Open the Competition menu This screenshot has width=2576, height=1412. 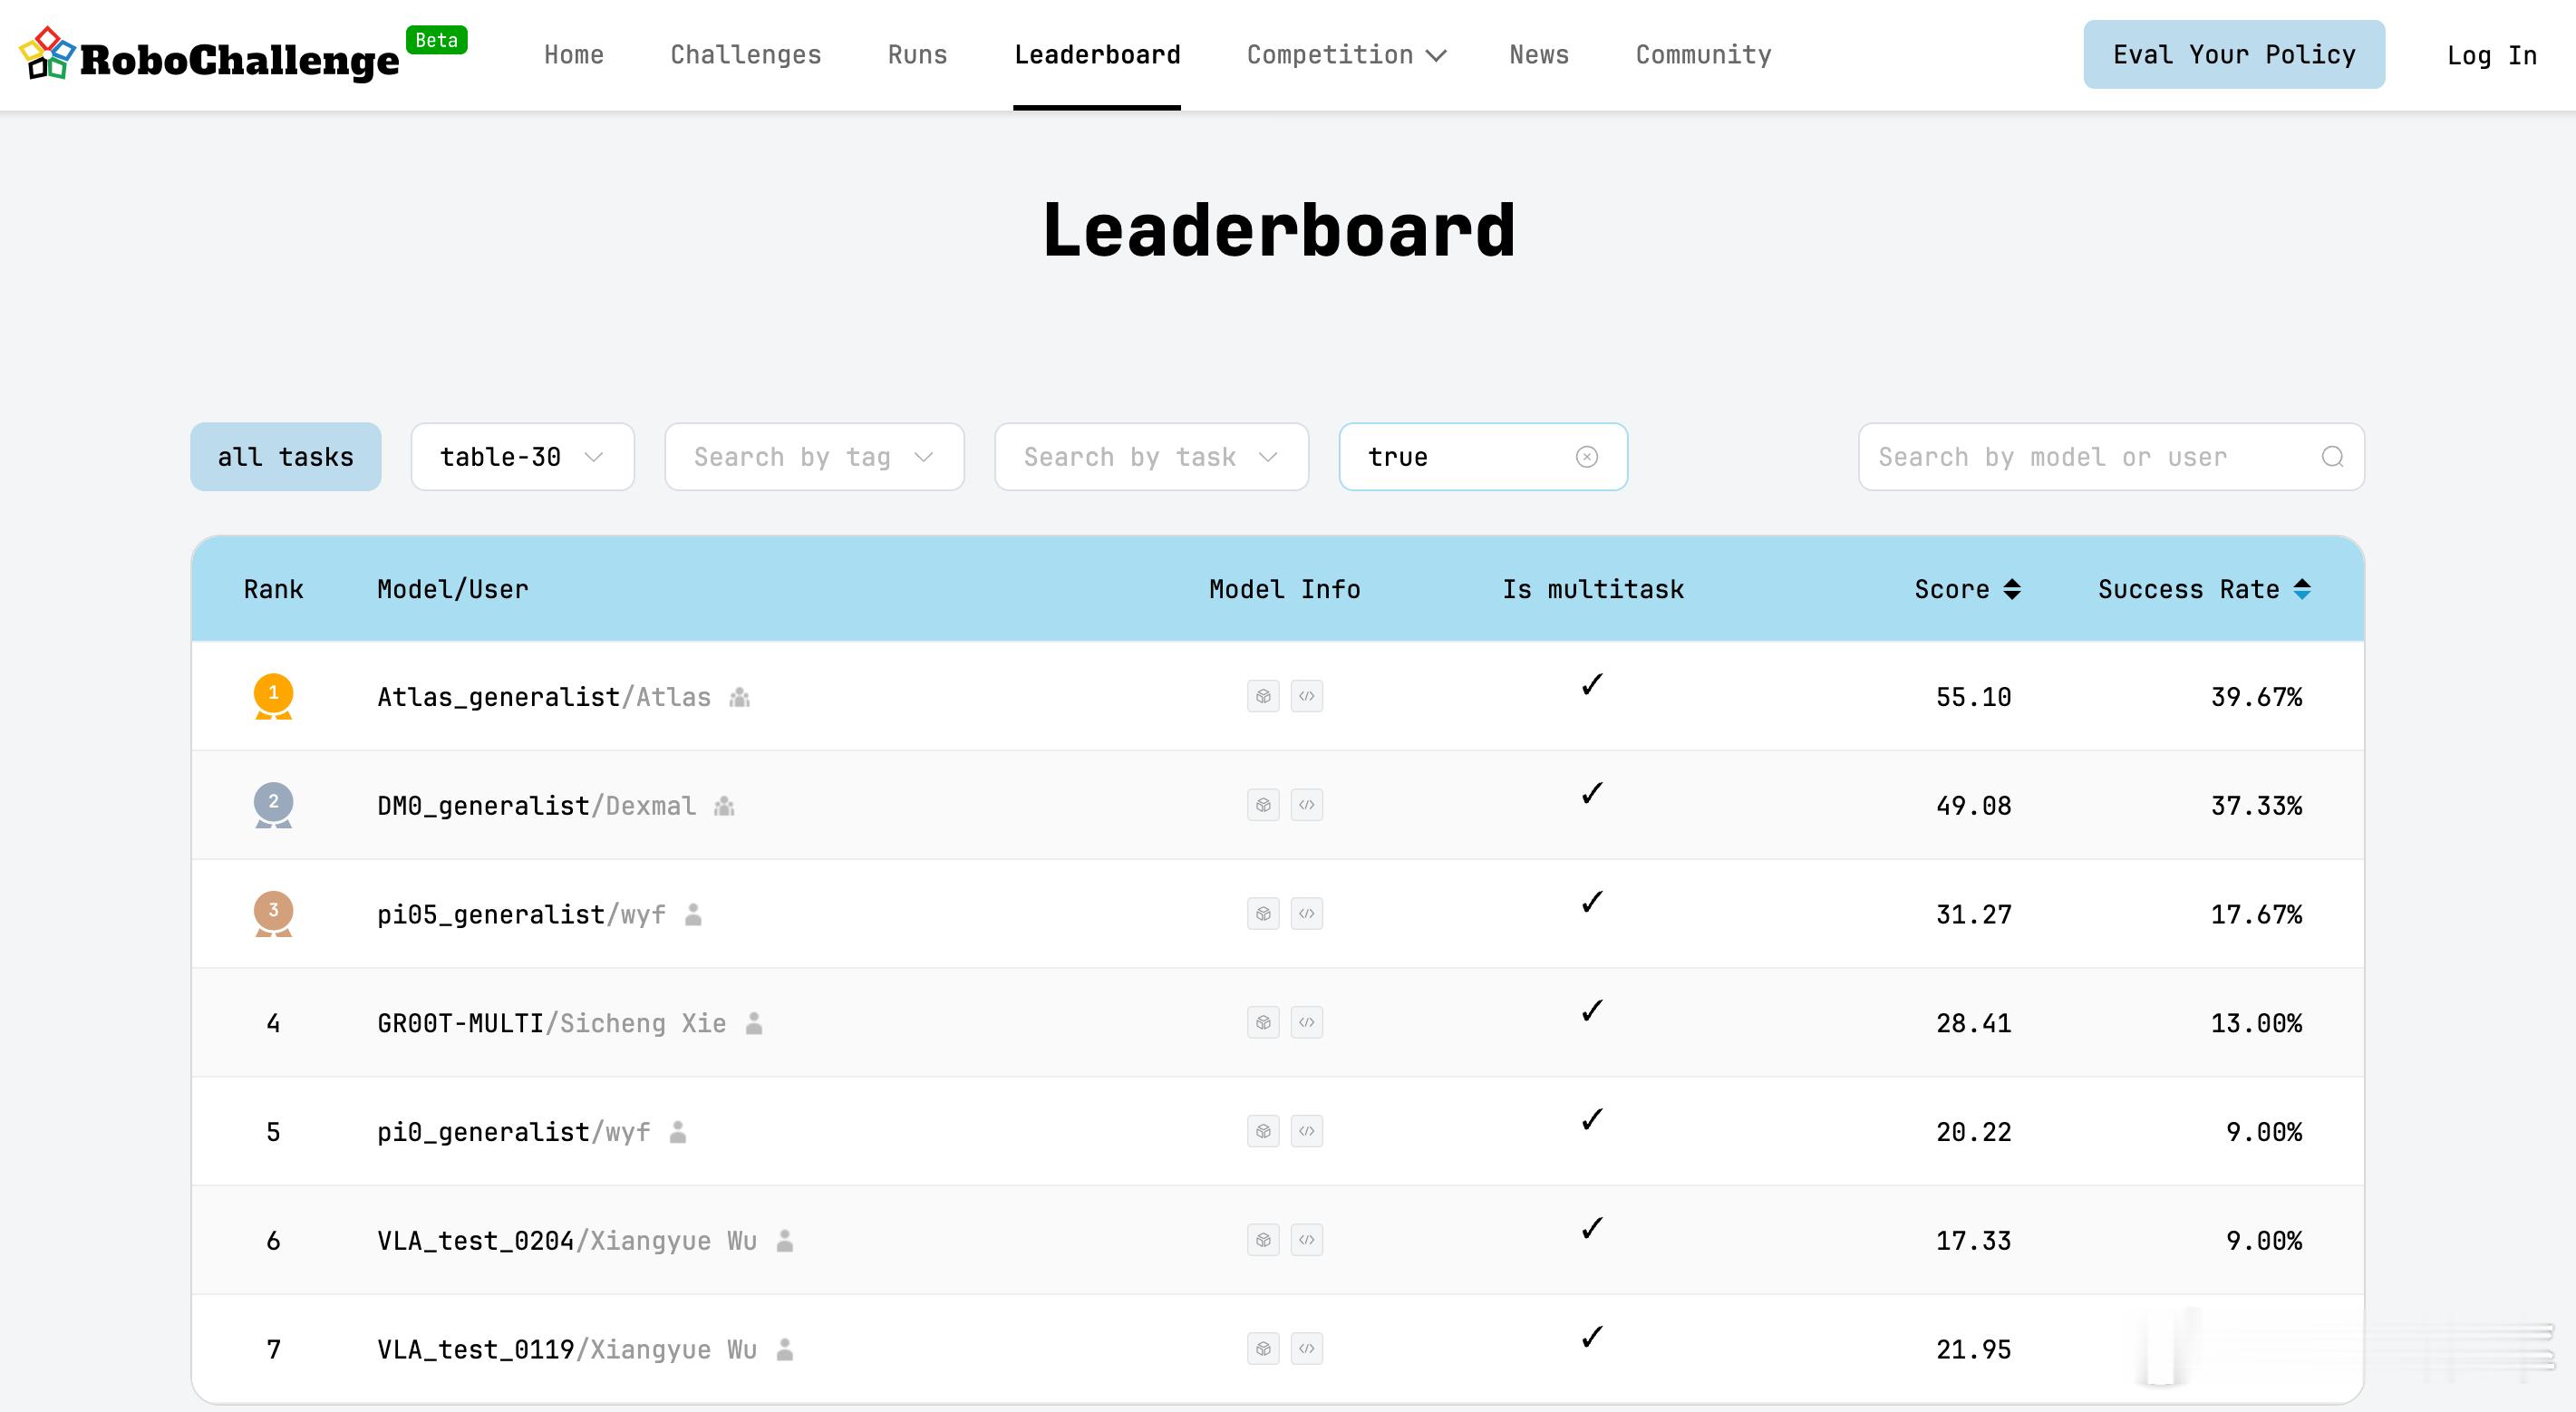click(1345, 55)
